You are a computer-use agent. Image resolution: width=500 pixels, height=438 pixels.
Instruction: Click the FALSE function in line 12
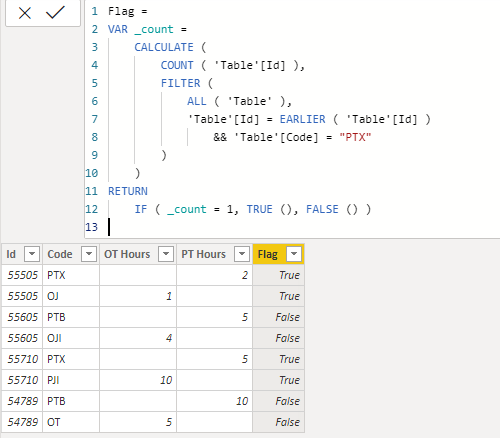[322, 209]
